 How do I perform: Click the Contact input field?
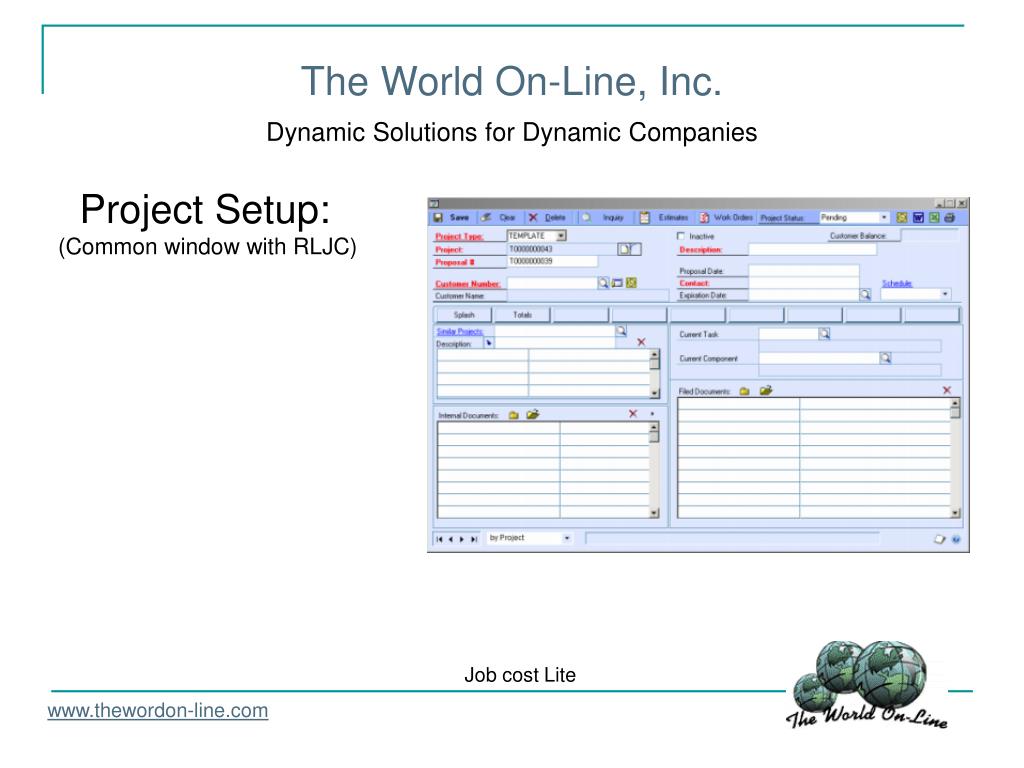804,283
